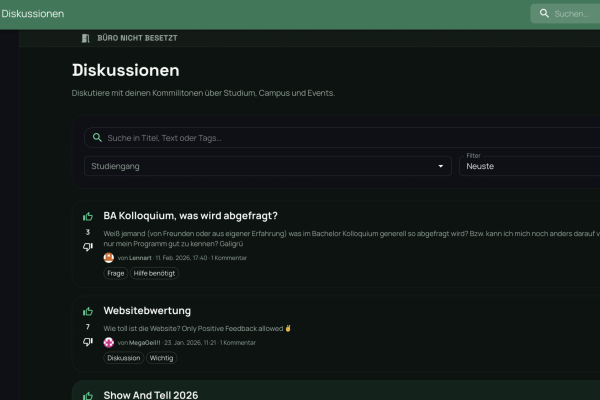The height and width of the screenshot is (400, 600).
Task: Downvote the BA Kolloquium post
Action: [88, 246]
